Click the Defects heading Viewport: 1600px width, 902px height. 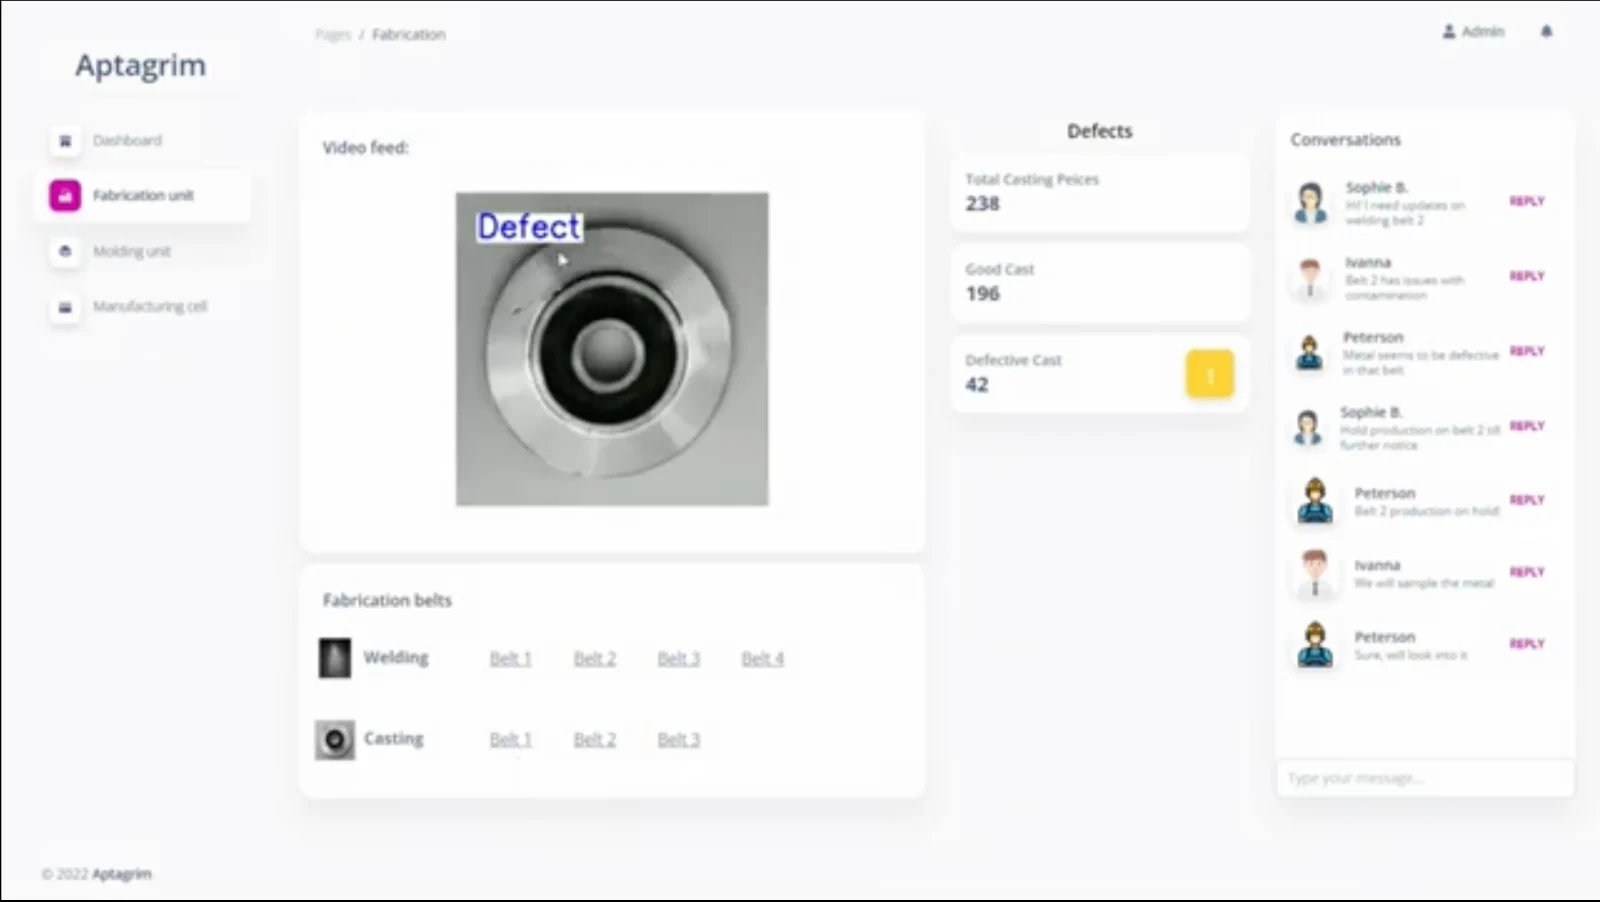coord(1099,131)
